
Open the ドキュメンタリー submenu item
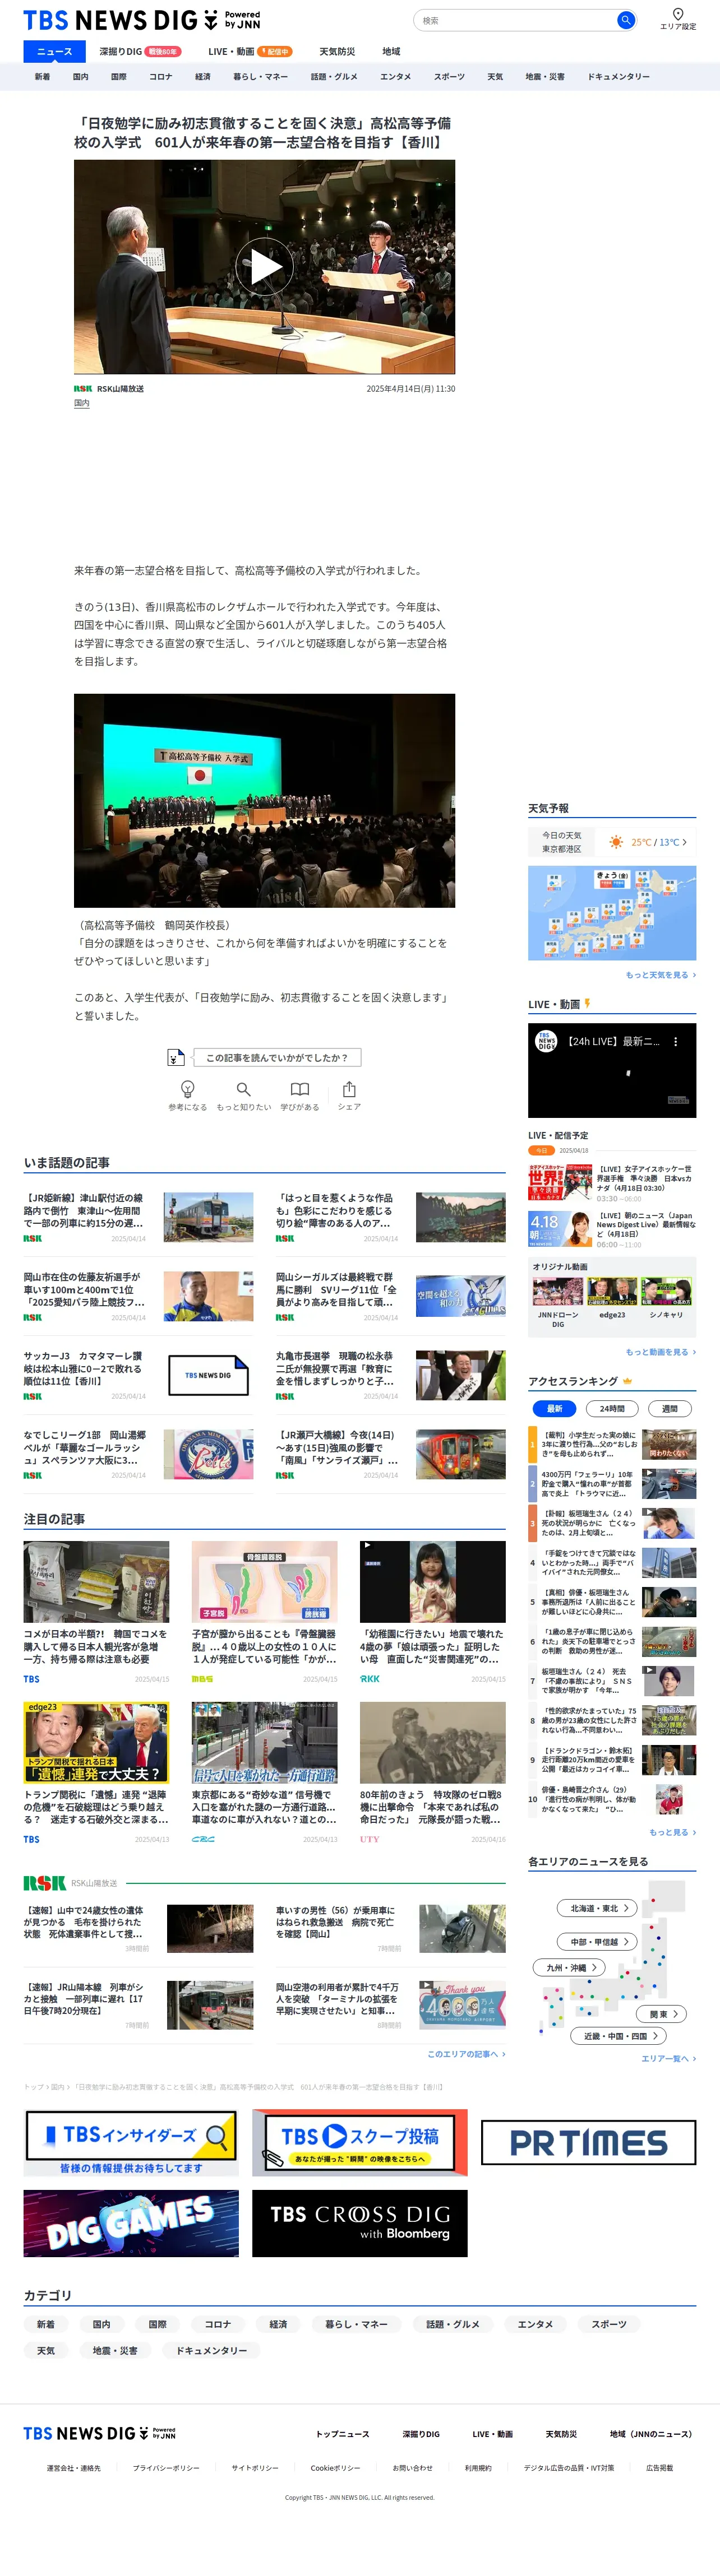618,76
